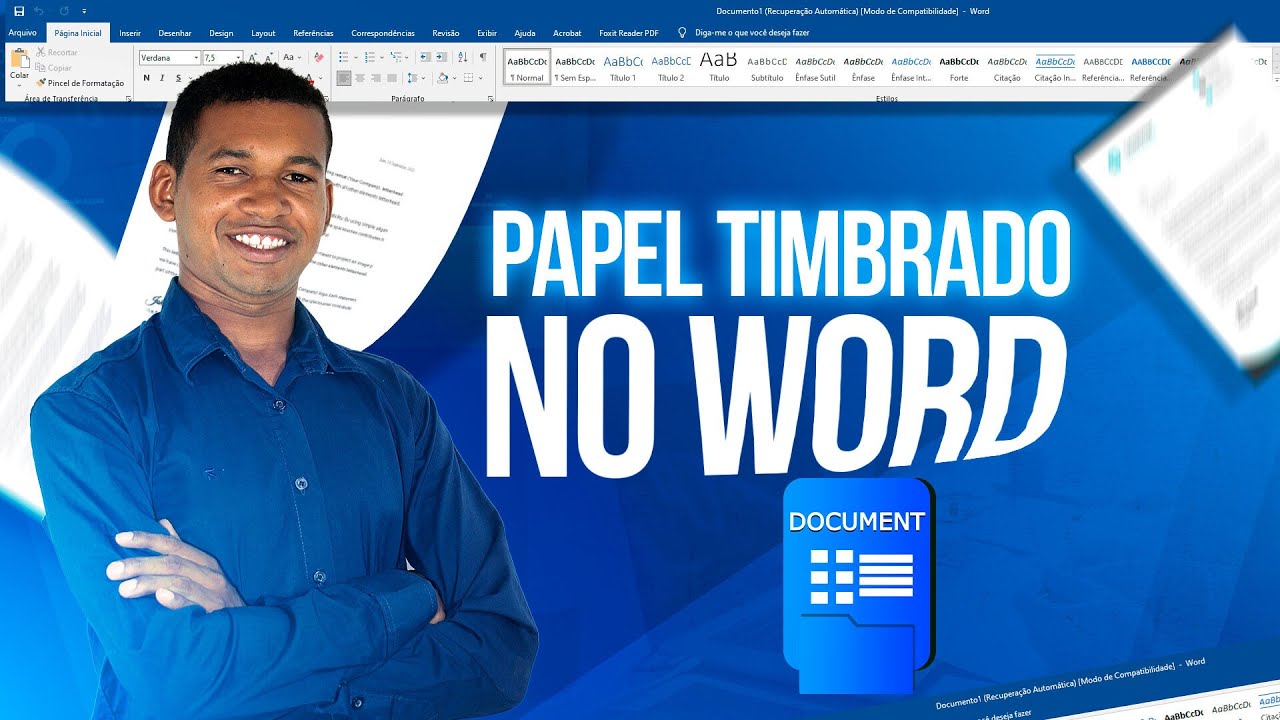
Task: Click the numbered list icon
Action: 372,58
